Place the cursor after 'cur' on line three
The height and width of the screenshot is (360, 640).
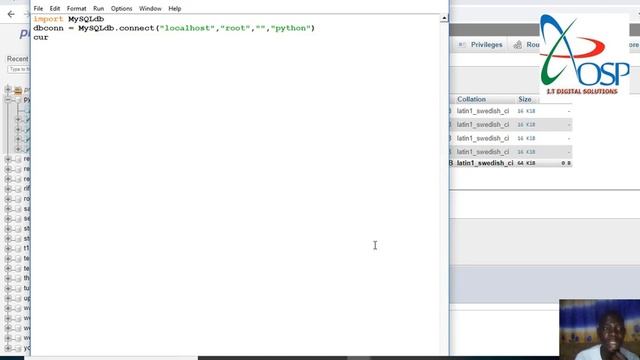tap(49, 37)
